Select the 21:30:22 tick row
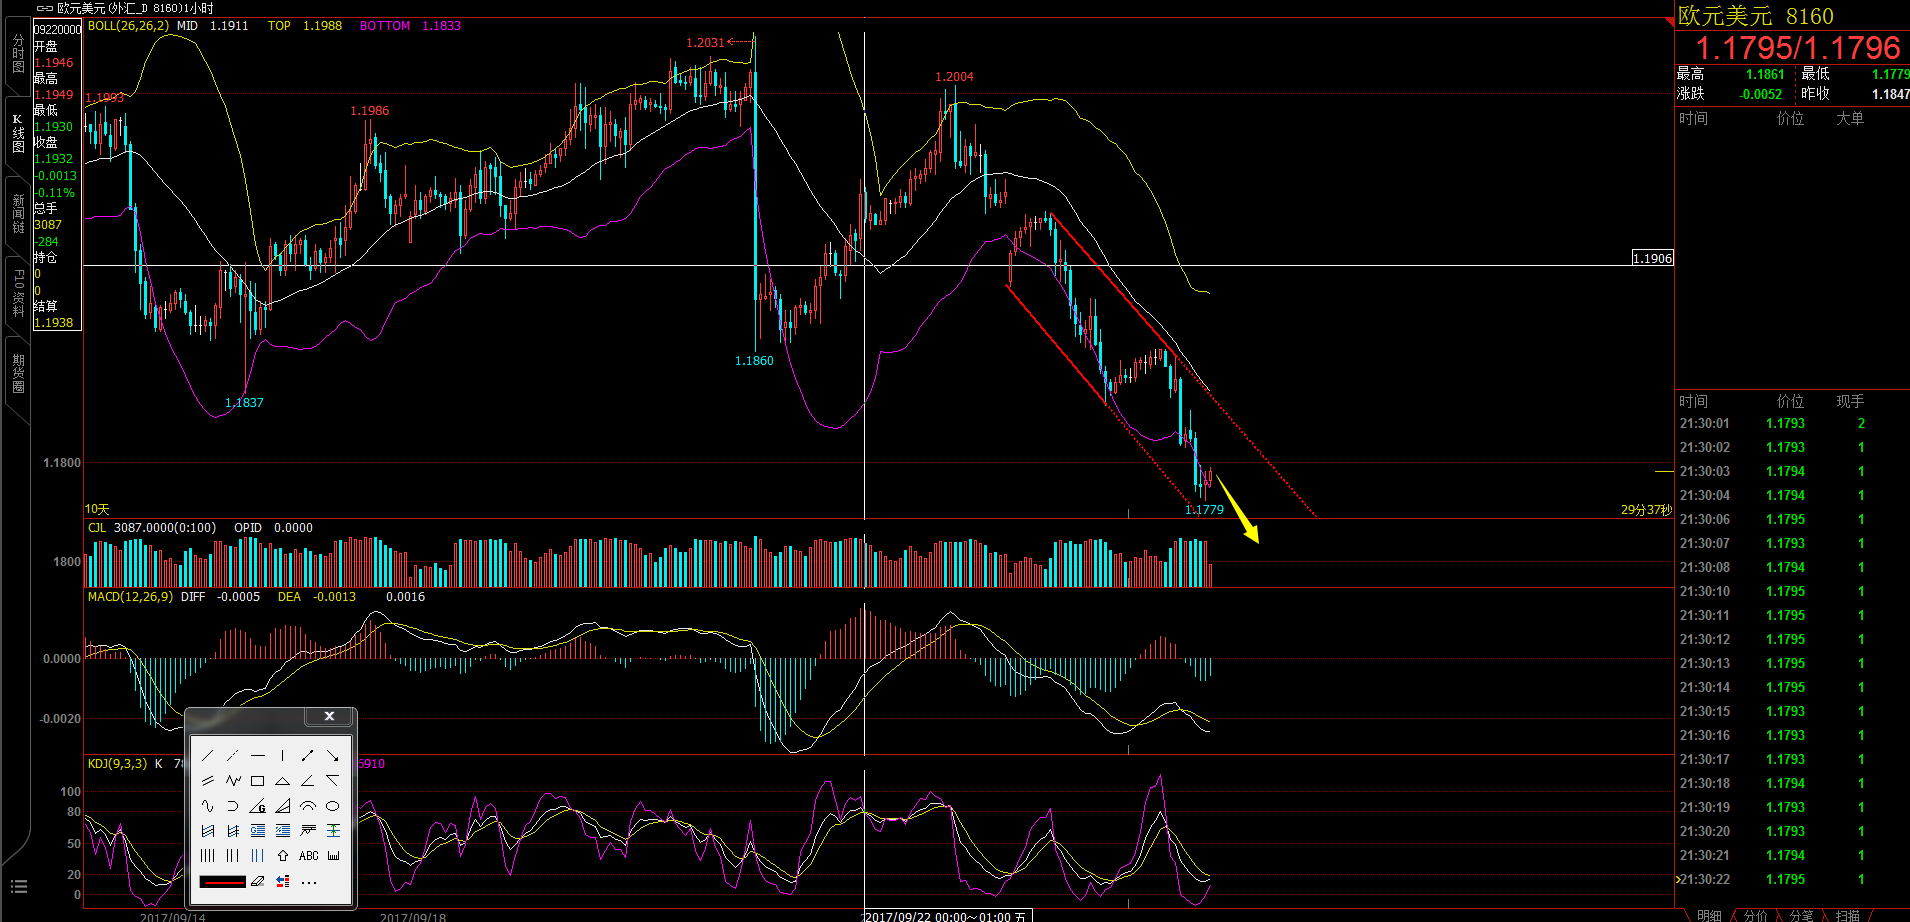This screenshot has height=922, width=1910. pos(1792,880)
